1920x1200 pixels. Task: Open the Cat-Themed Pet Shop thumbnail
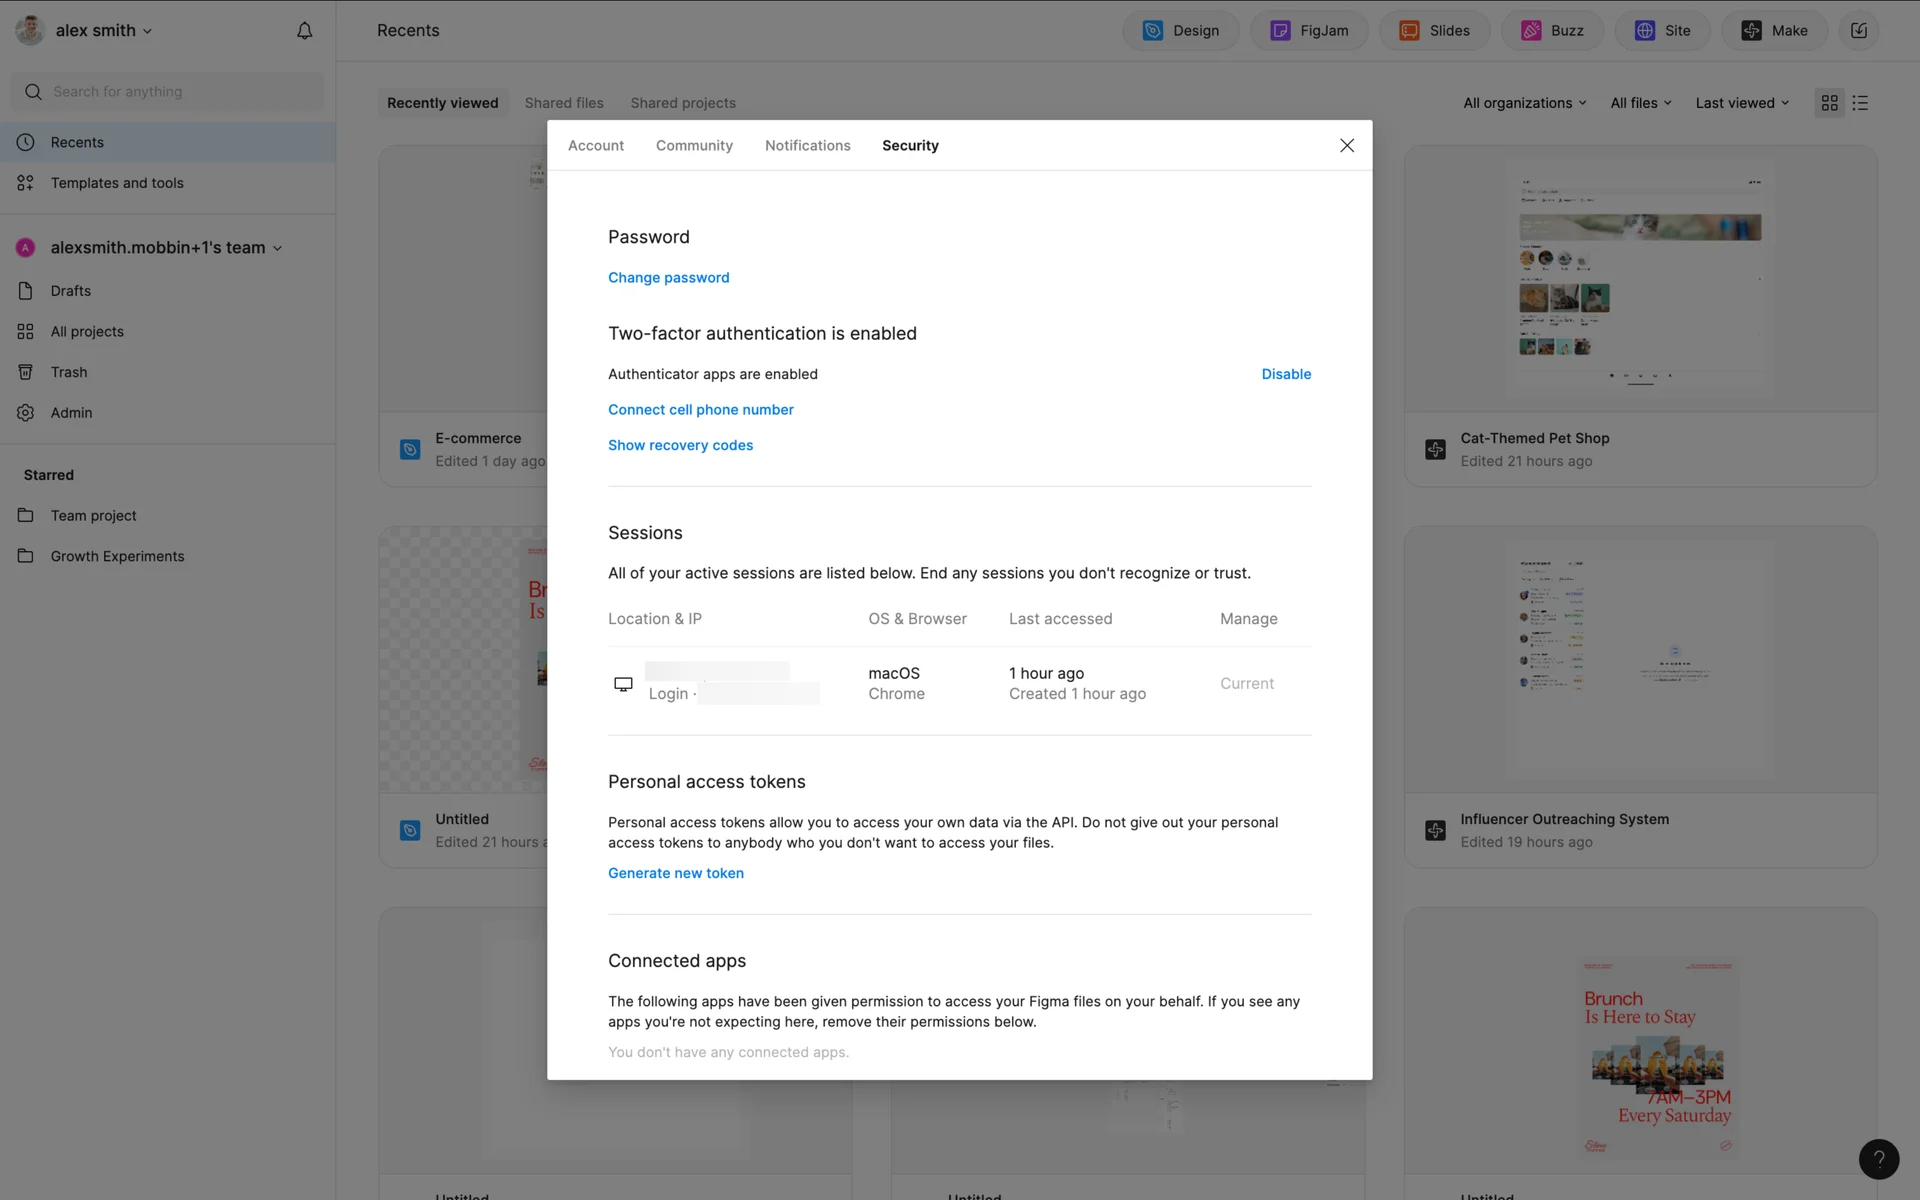point(1640,280)
